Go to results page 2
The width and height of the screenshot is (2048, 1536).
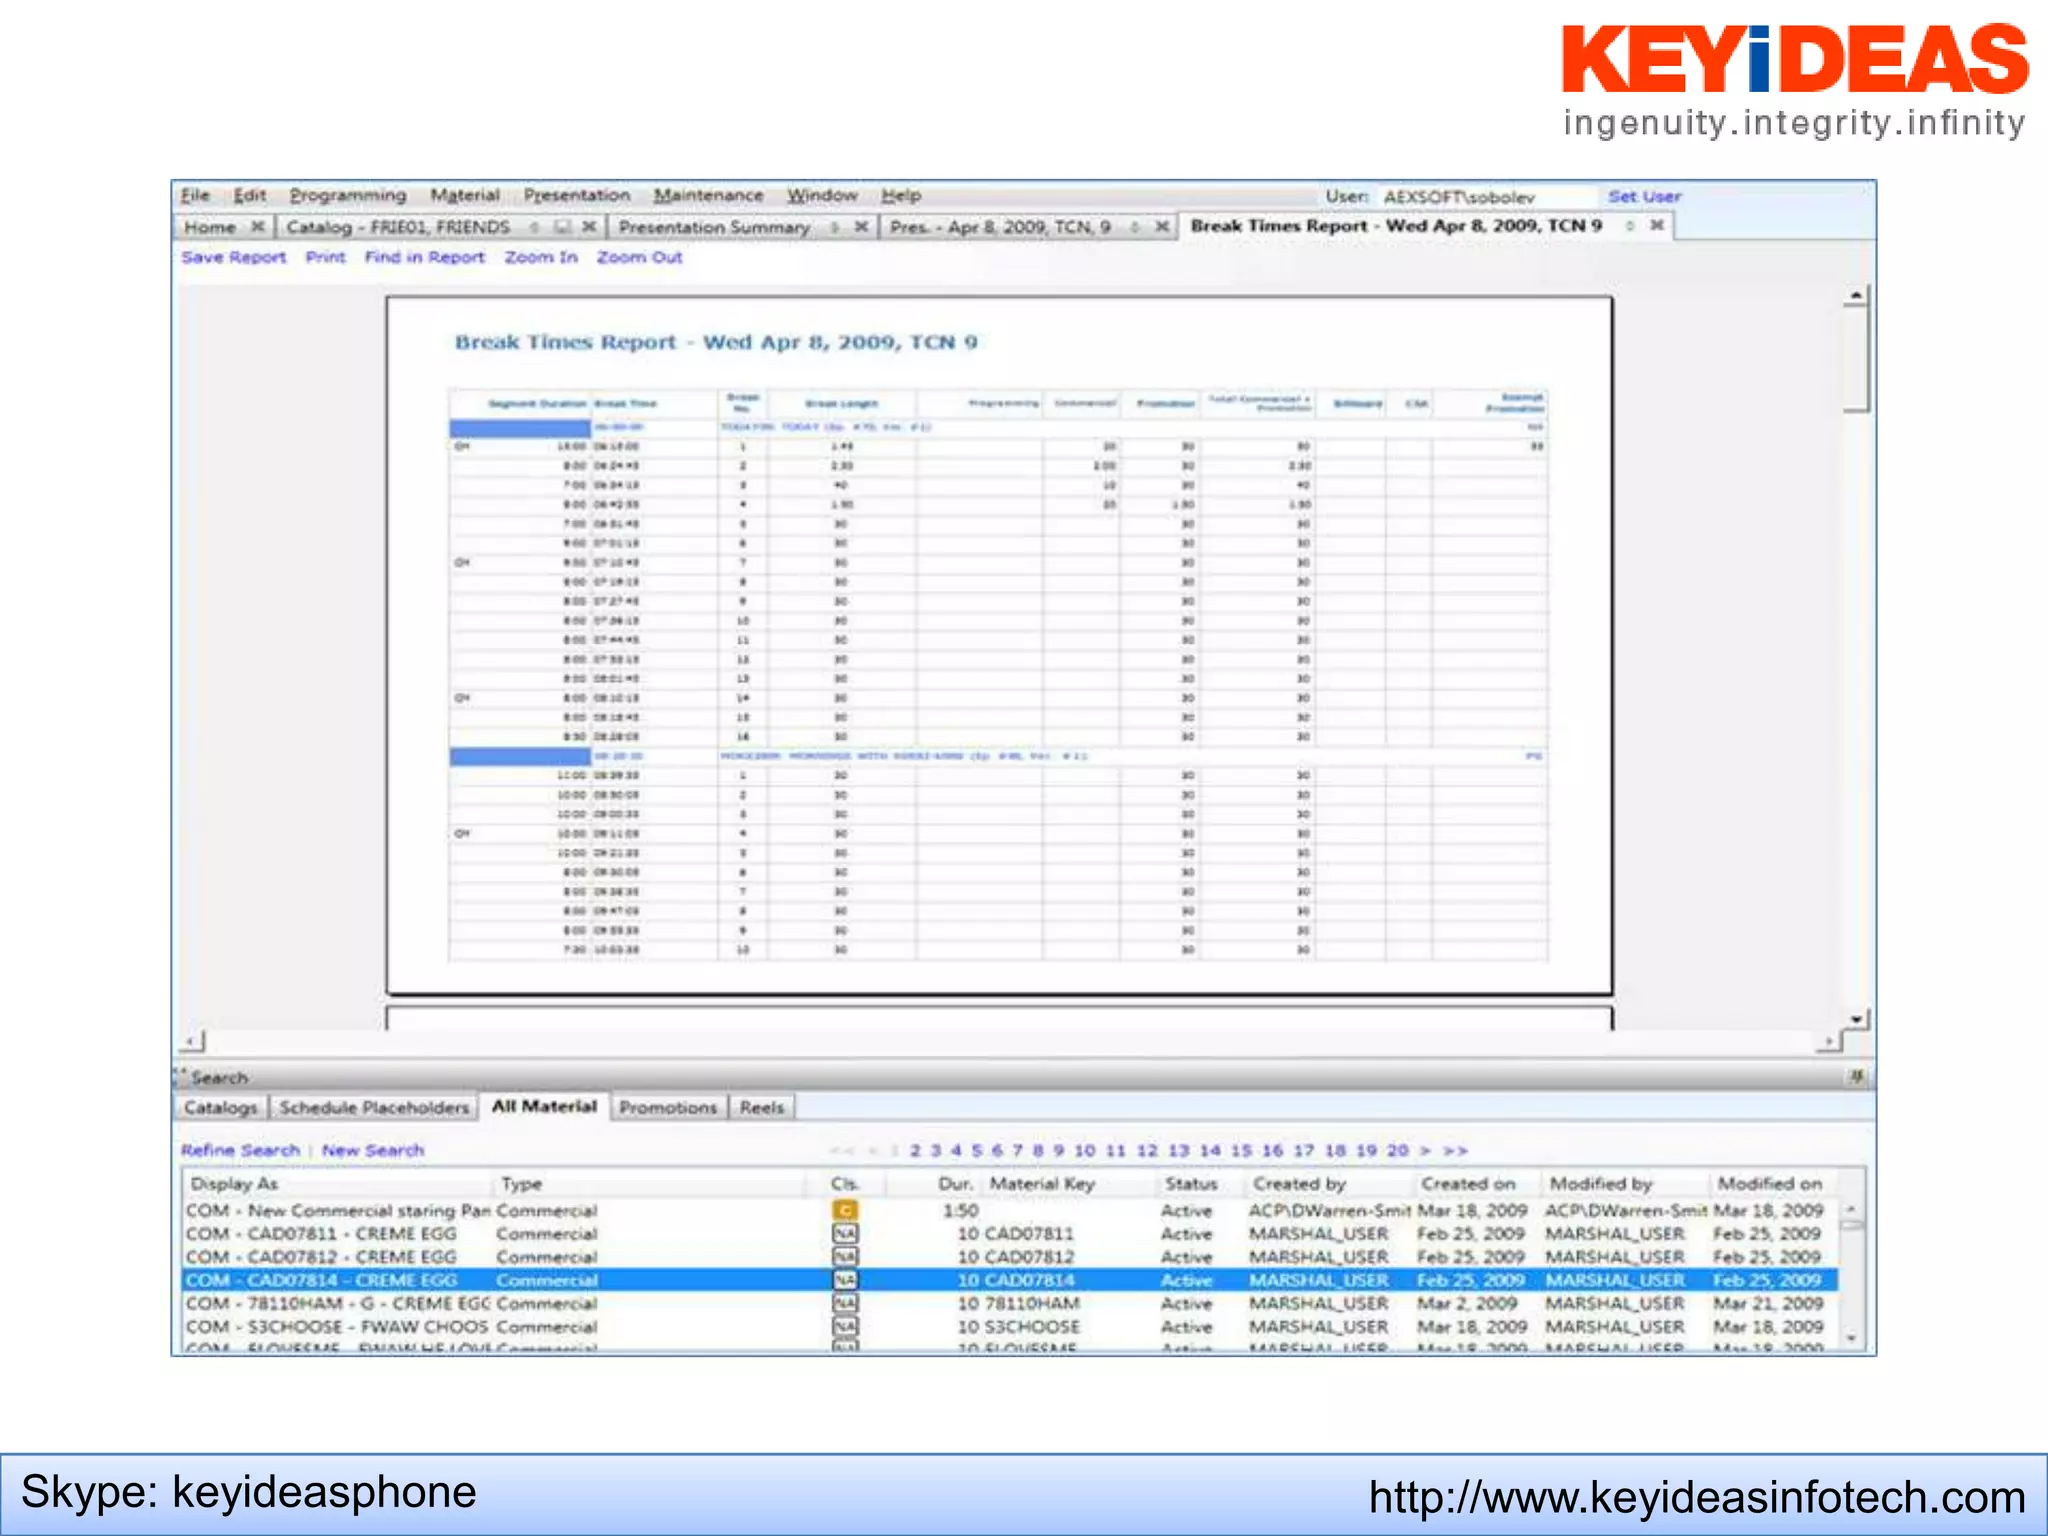coord(915,1150)
